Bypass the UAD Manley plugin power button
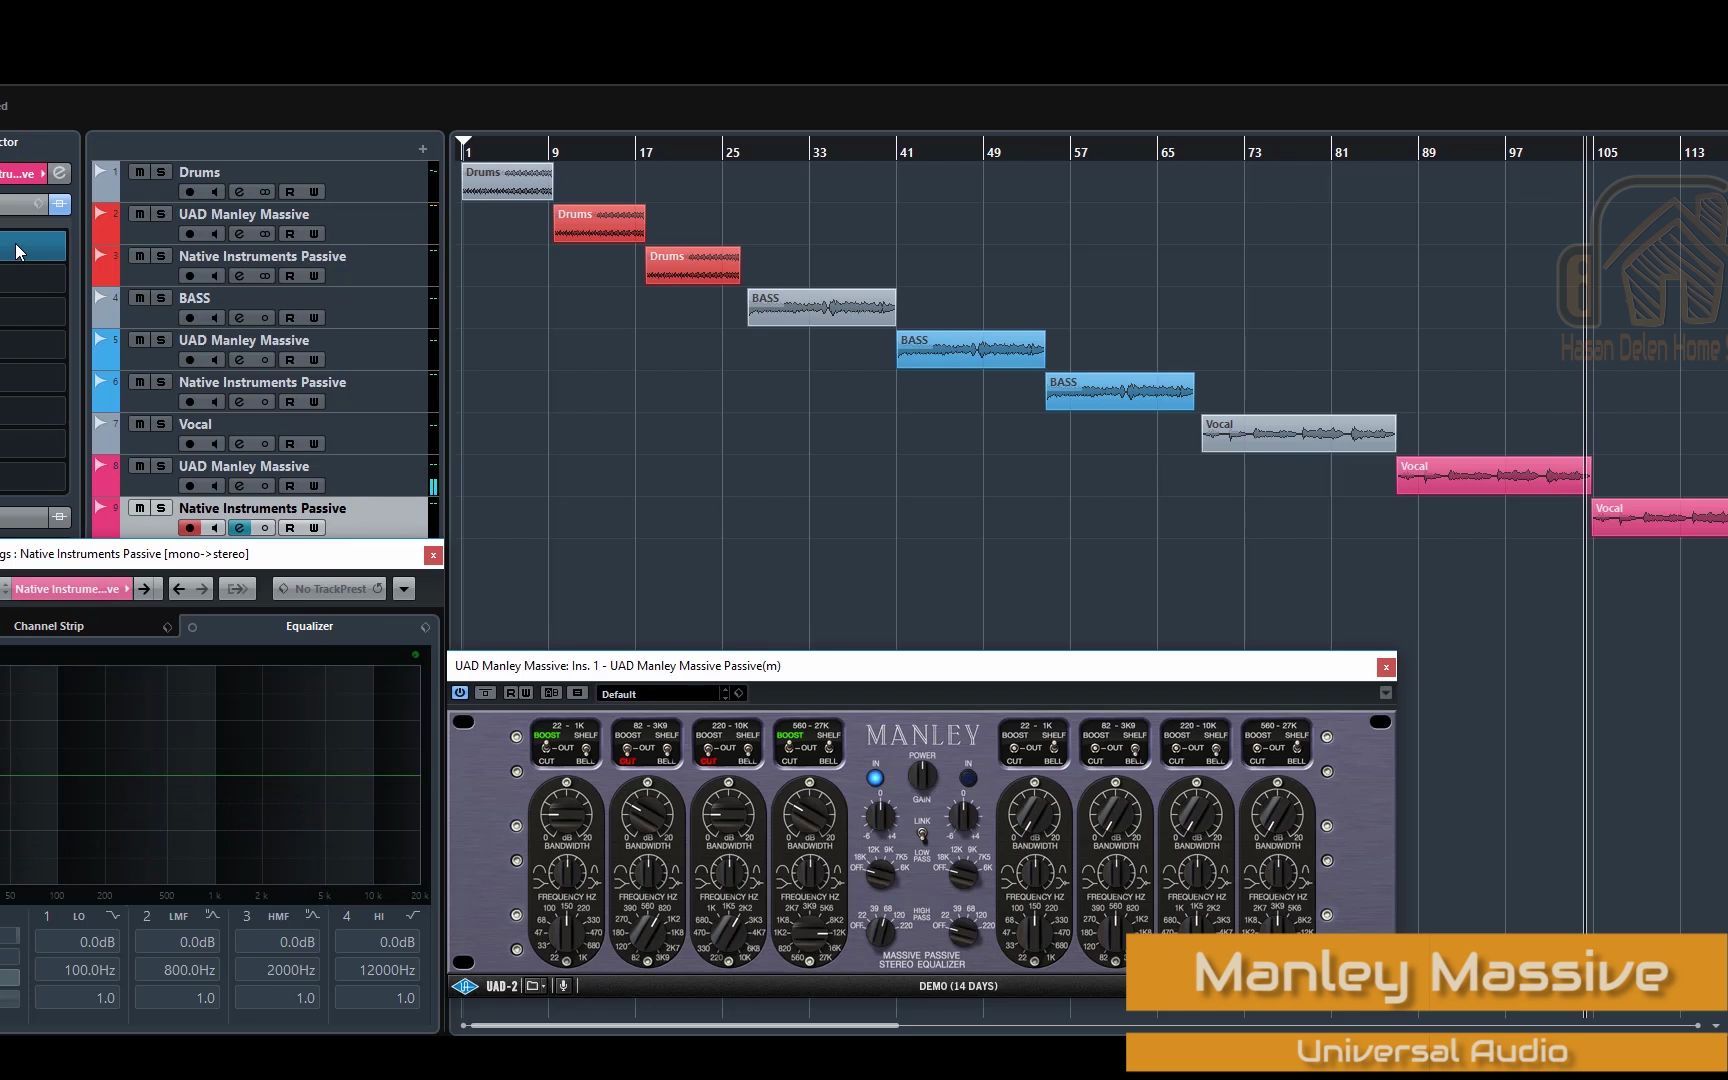1728x1080 pixels. tap(460, 693)
